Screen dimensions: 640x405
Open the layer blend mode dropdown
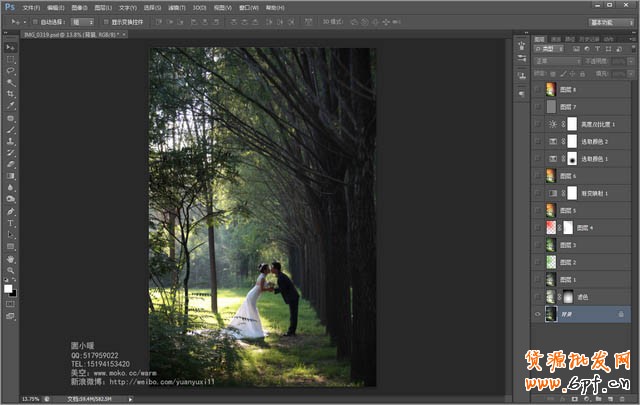point(555,61)
